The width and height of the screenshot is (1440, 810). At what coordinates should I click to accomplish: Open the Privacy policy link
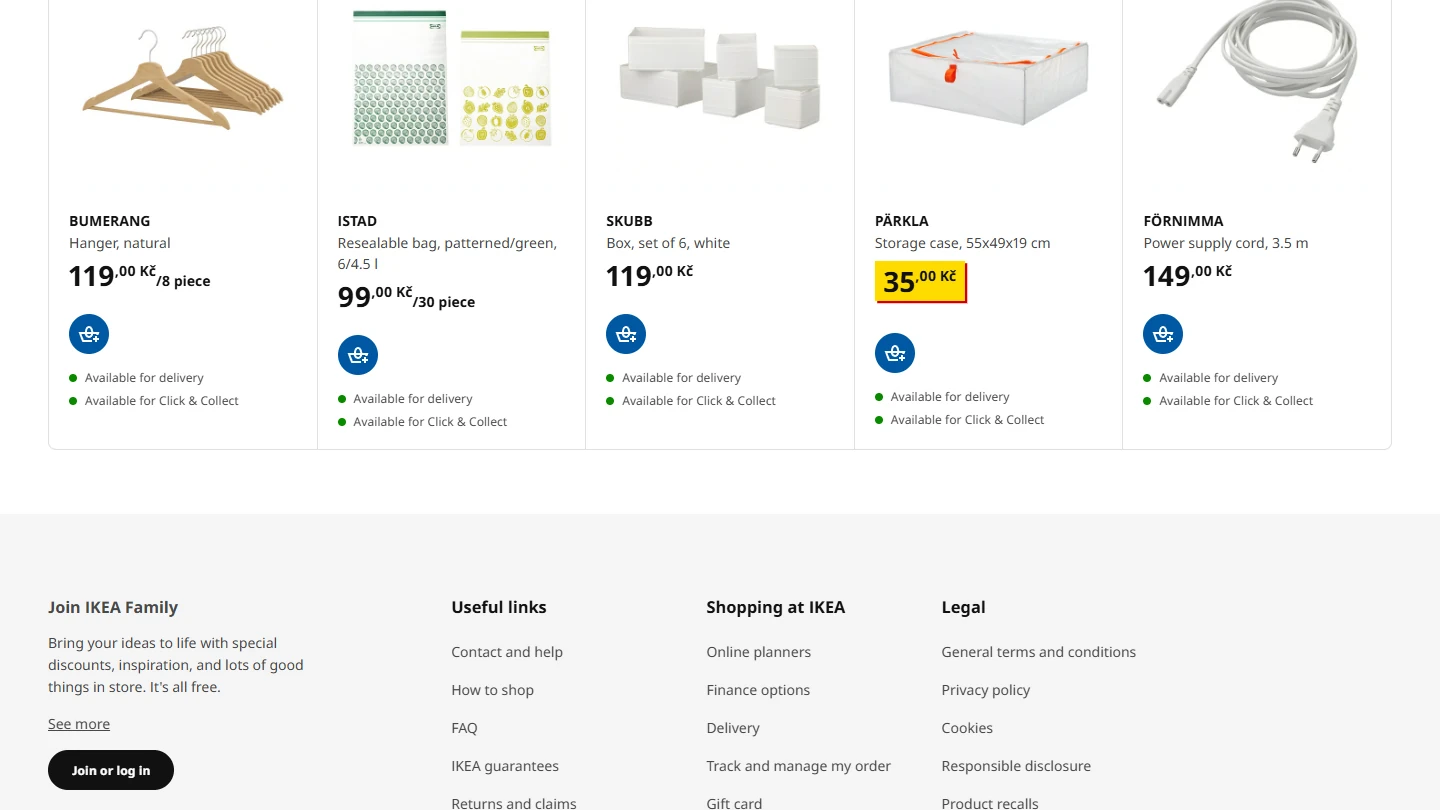coord(985,690)
